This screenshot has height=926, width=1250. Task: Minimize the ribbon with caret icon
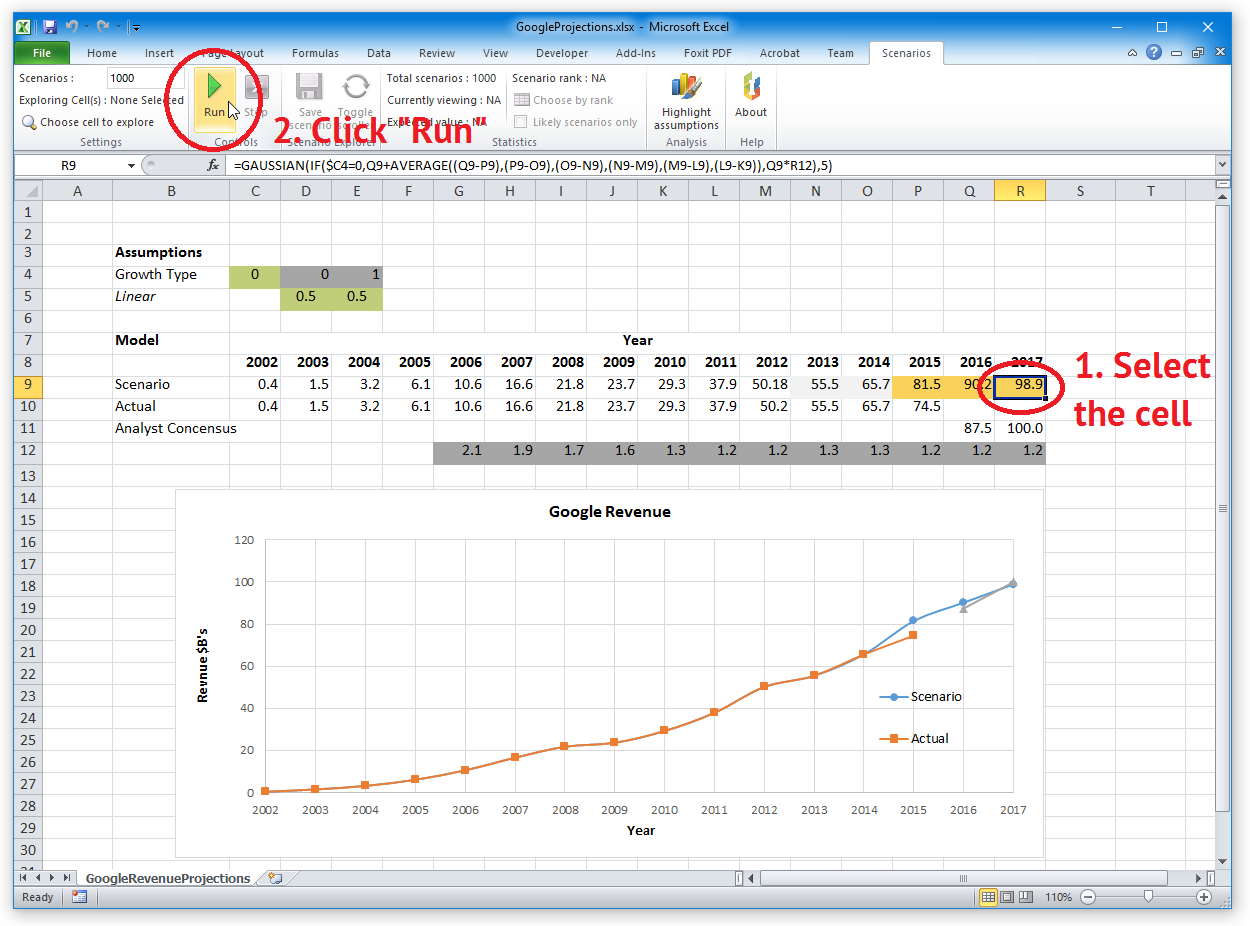tap(1132, 53)
